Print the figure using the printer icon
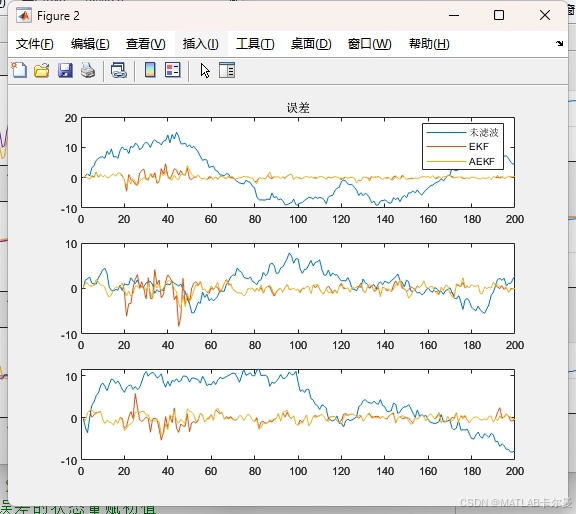The image size is (576, 514). tap(88, 70)
